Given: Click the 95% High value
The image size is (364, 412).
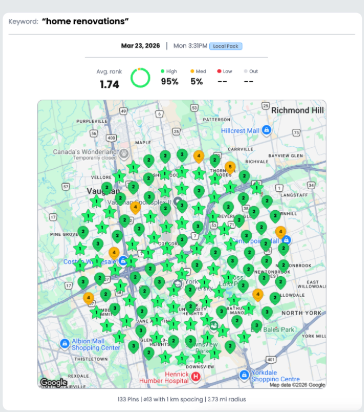Looking at the screenshot, I should (x=170, y=81).
